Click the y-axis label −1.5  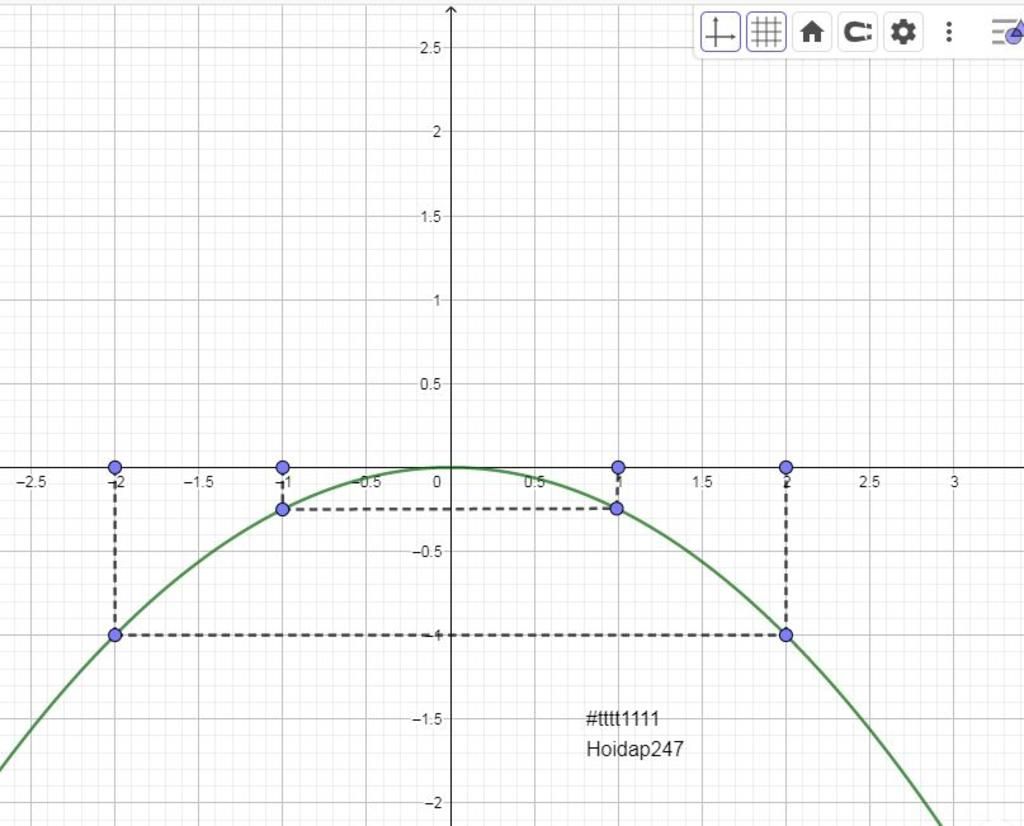pyautogui.click(x=427, y=719)
